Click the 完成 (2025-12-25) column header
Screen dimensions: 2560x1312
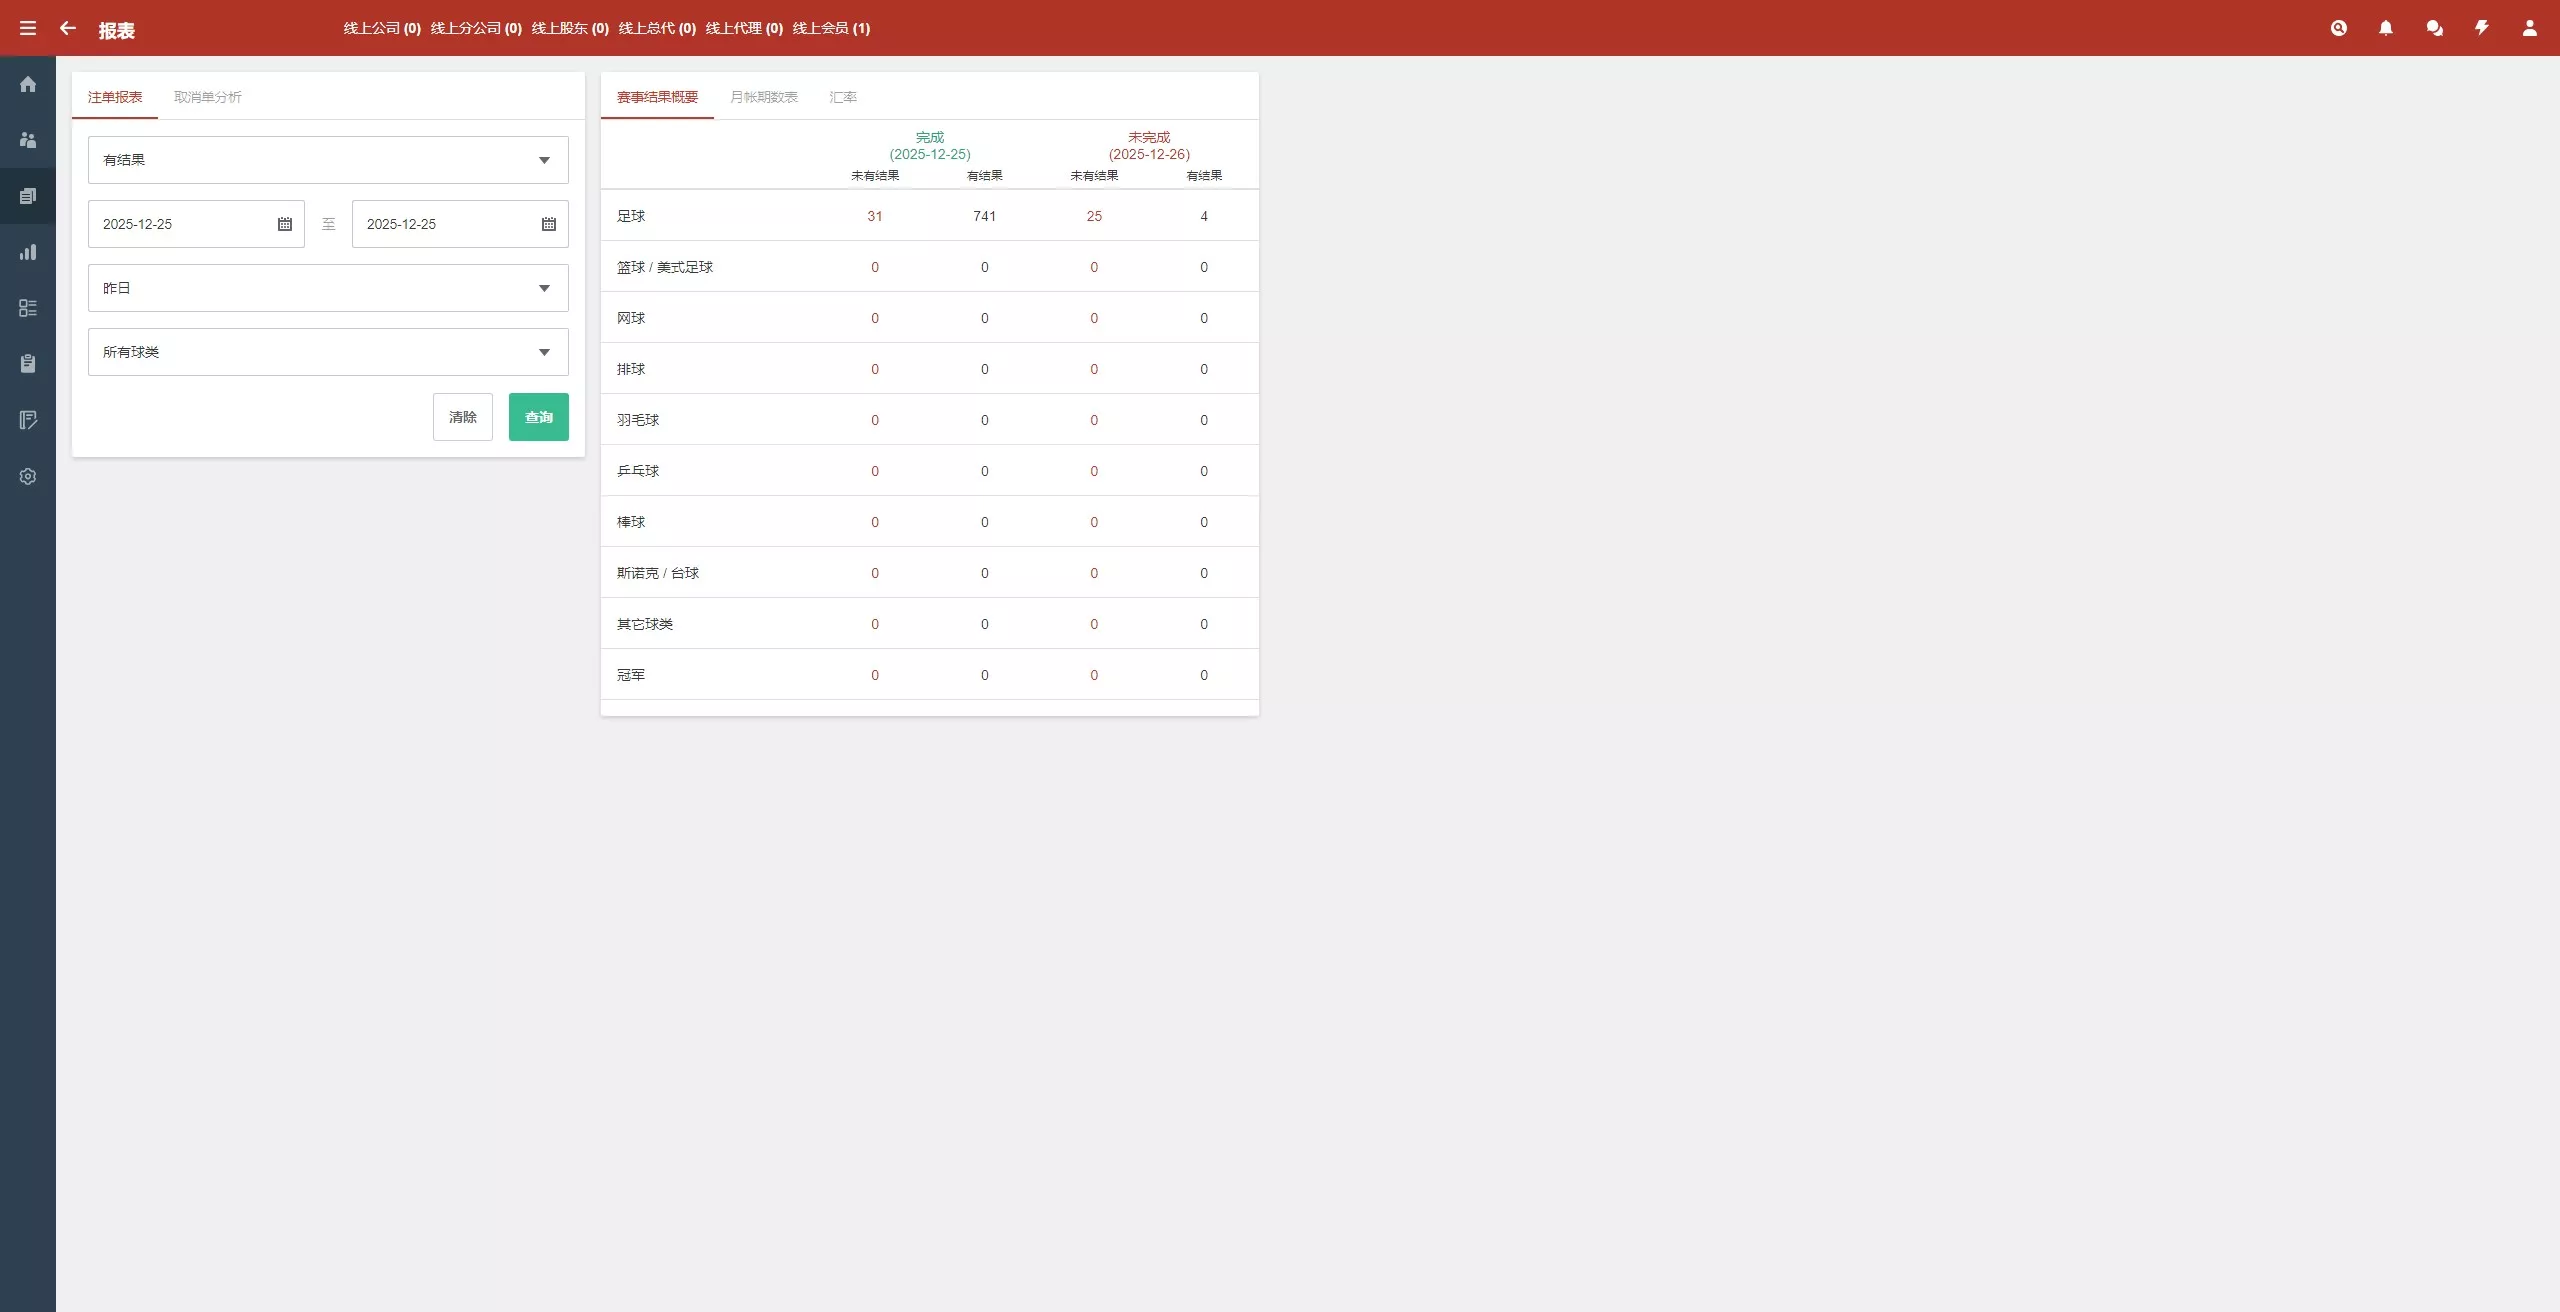(930, 146)
